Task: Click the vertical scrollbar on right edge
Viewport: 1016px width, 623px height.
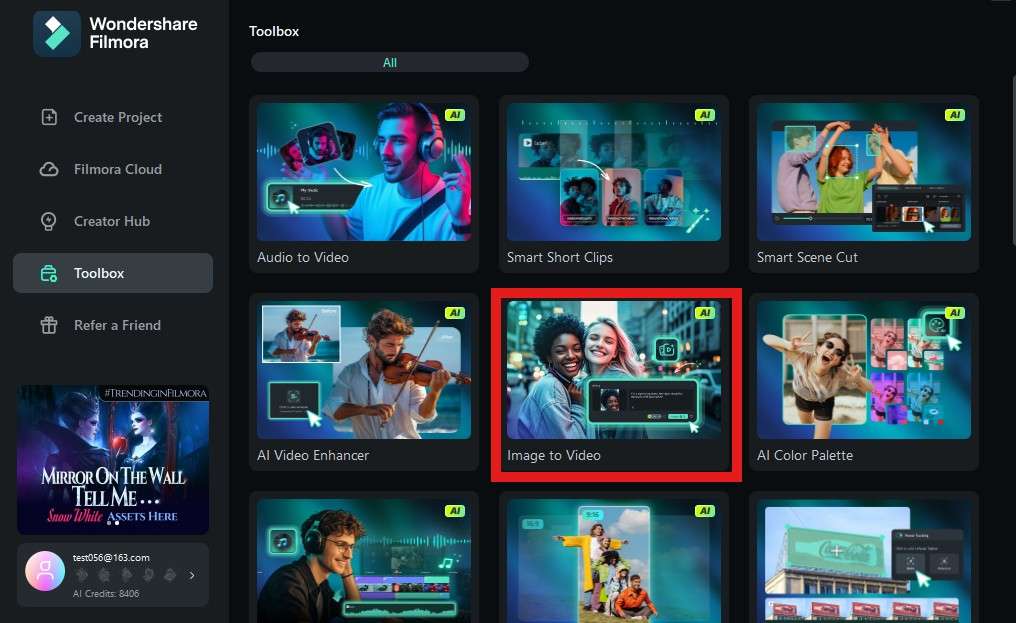Action: point(1013,159)
